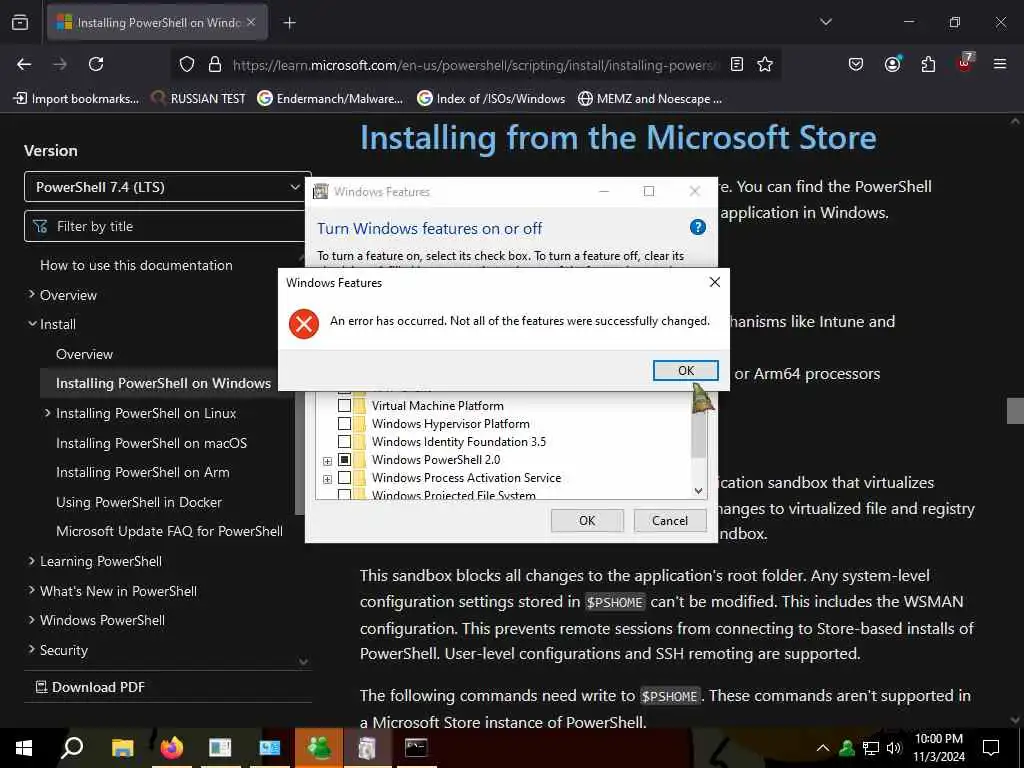Image resolution: width=1024 pixels, height=768 pixels.
Task: Open the Firefox hamburger menu
Action: (1000, 64)
